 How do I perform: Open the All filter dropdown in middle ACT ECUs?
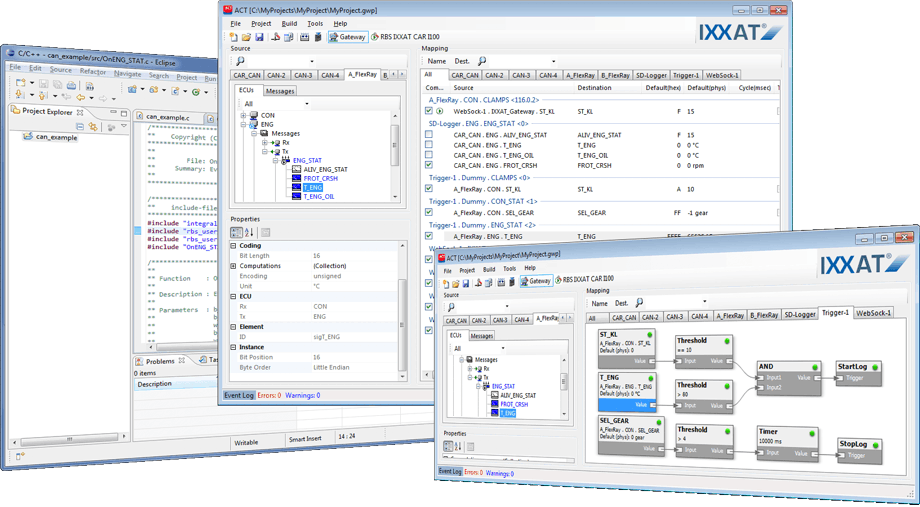(x=307, y=104)
